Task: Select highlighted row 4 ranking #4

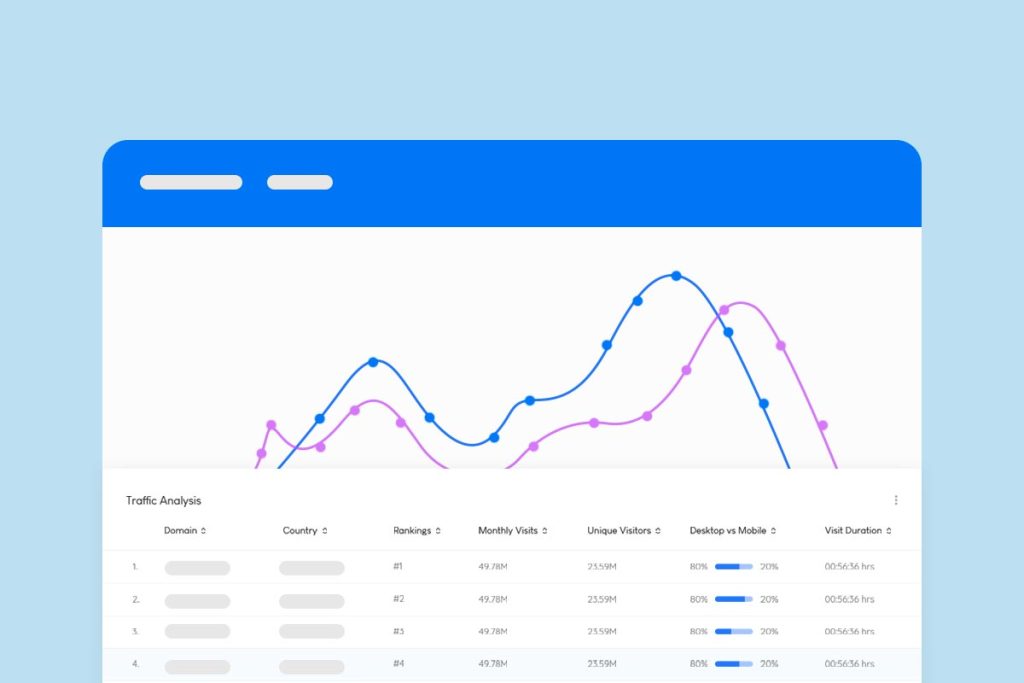Action: click(398, 664)
